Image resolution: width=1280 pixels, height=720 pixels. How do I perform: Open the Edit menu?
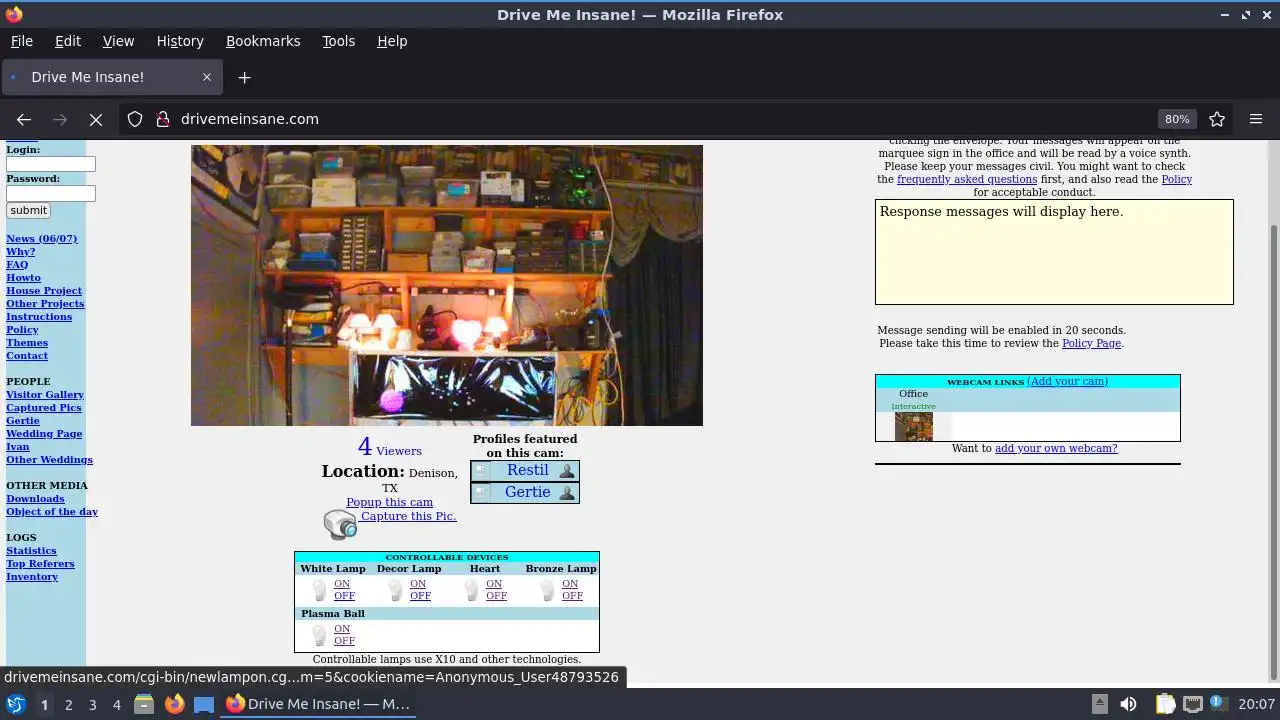[x=68, y=41]
